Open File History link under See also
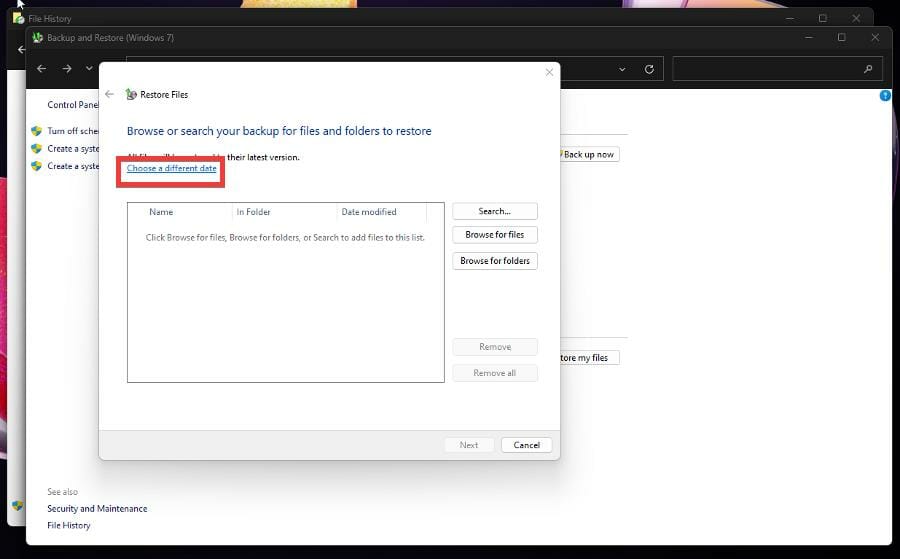 [69, 525]
